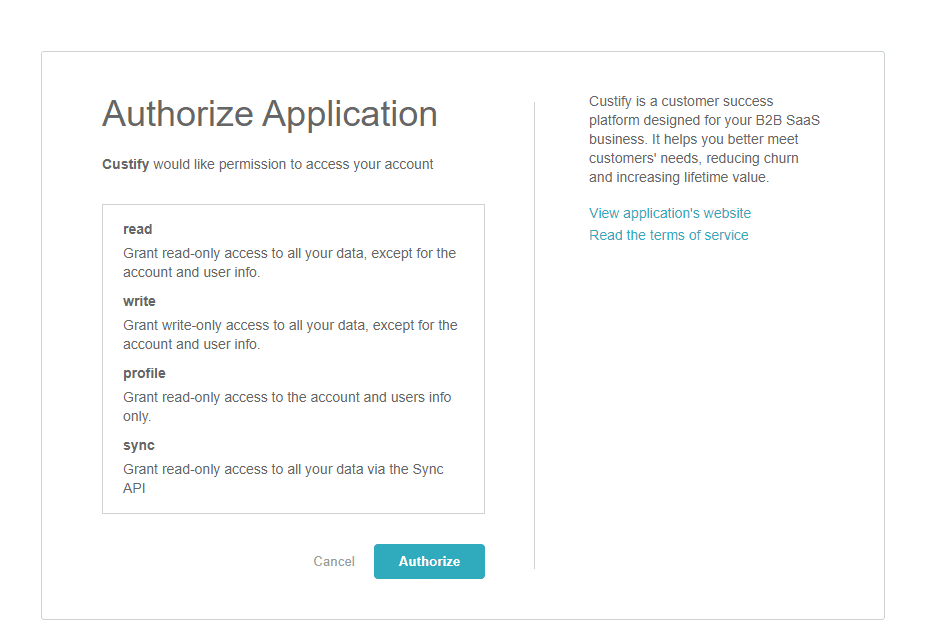Select the 'read' scope title
The height and width of the screenshot is (641, 929).
138,229
